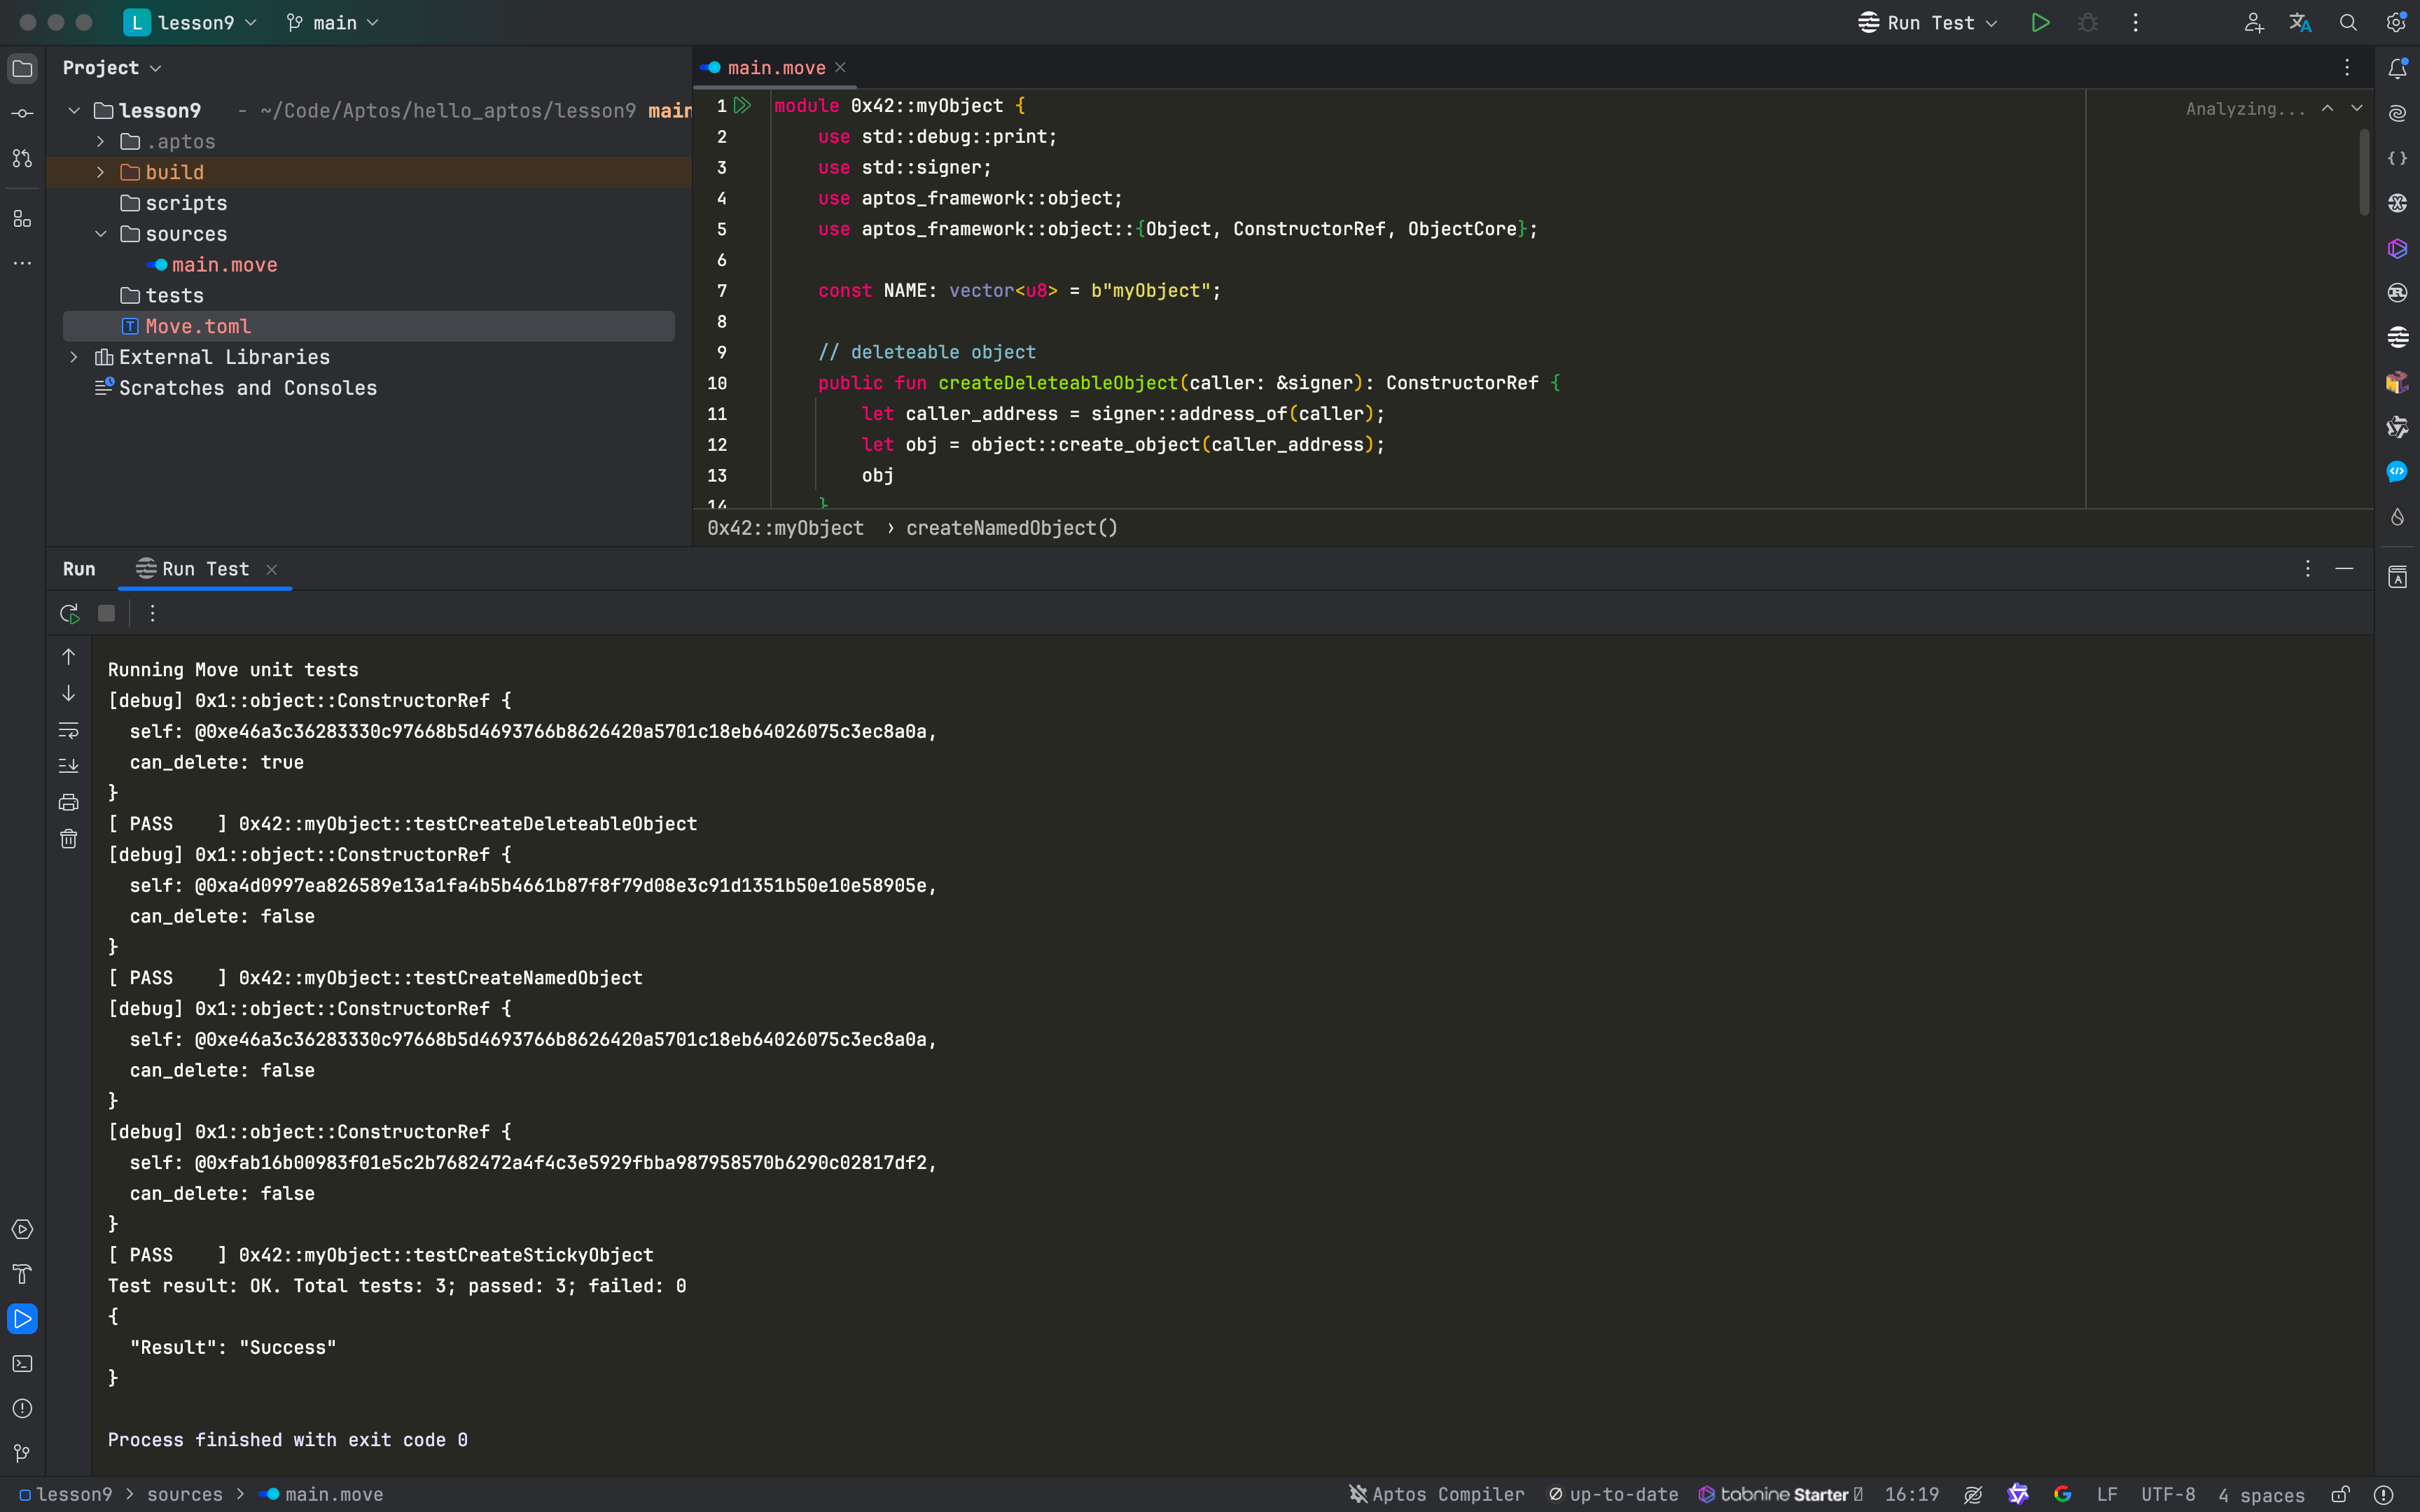Jump up the stack trace with the arrow
The width and height of the screenshot is (2420, 1512).
[68, 657]
